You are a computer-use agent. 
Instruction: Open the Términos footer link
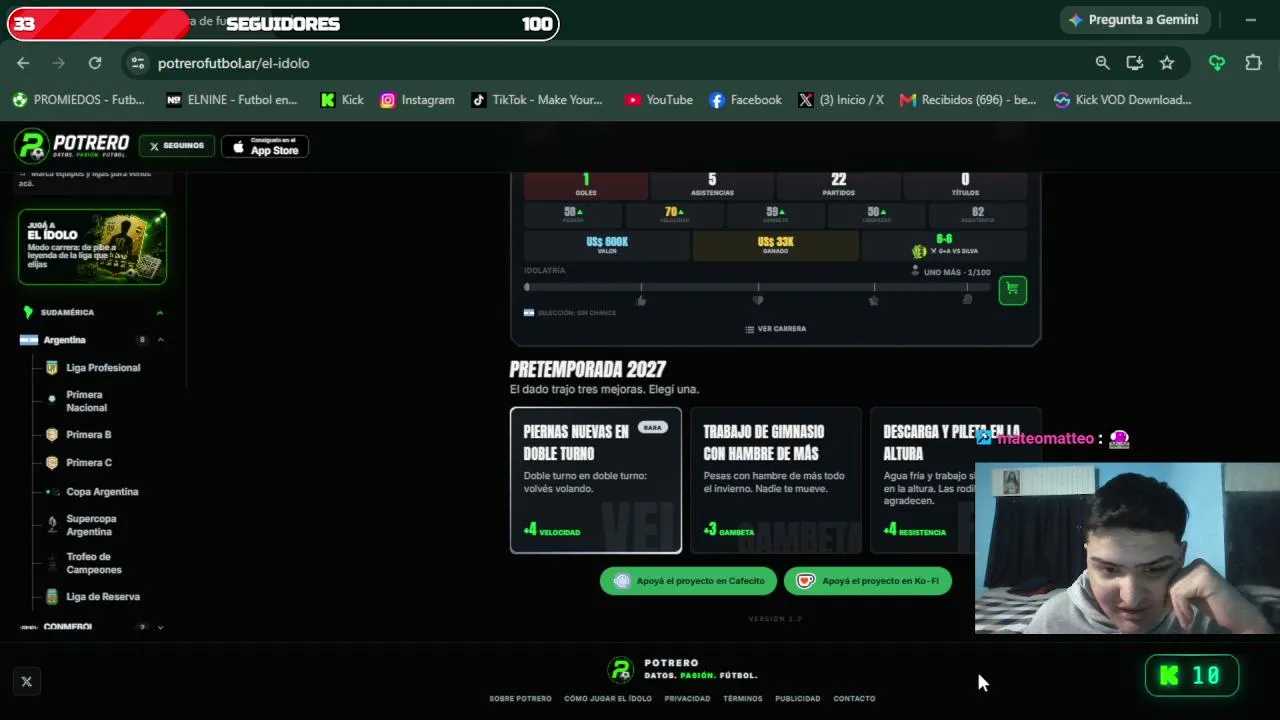pyautogui.click(x=743, y=699)
